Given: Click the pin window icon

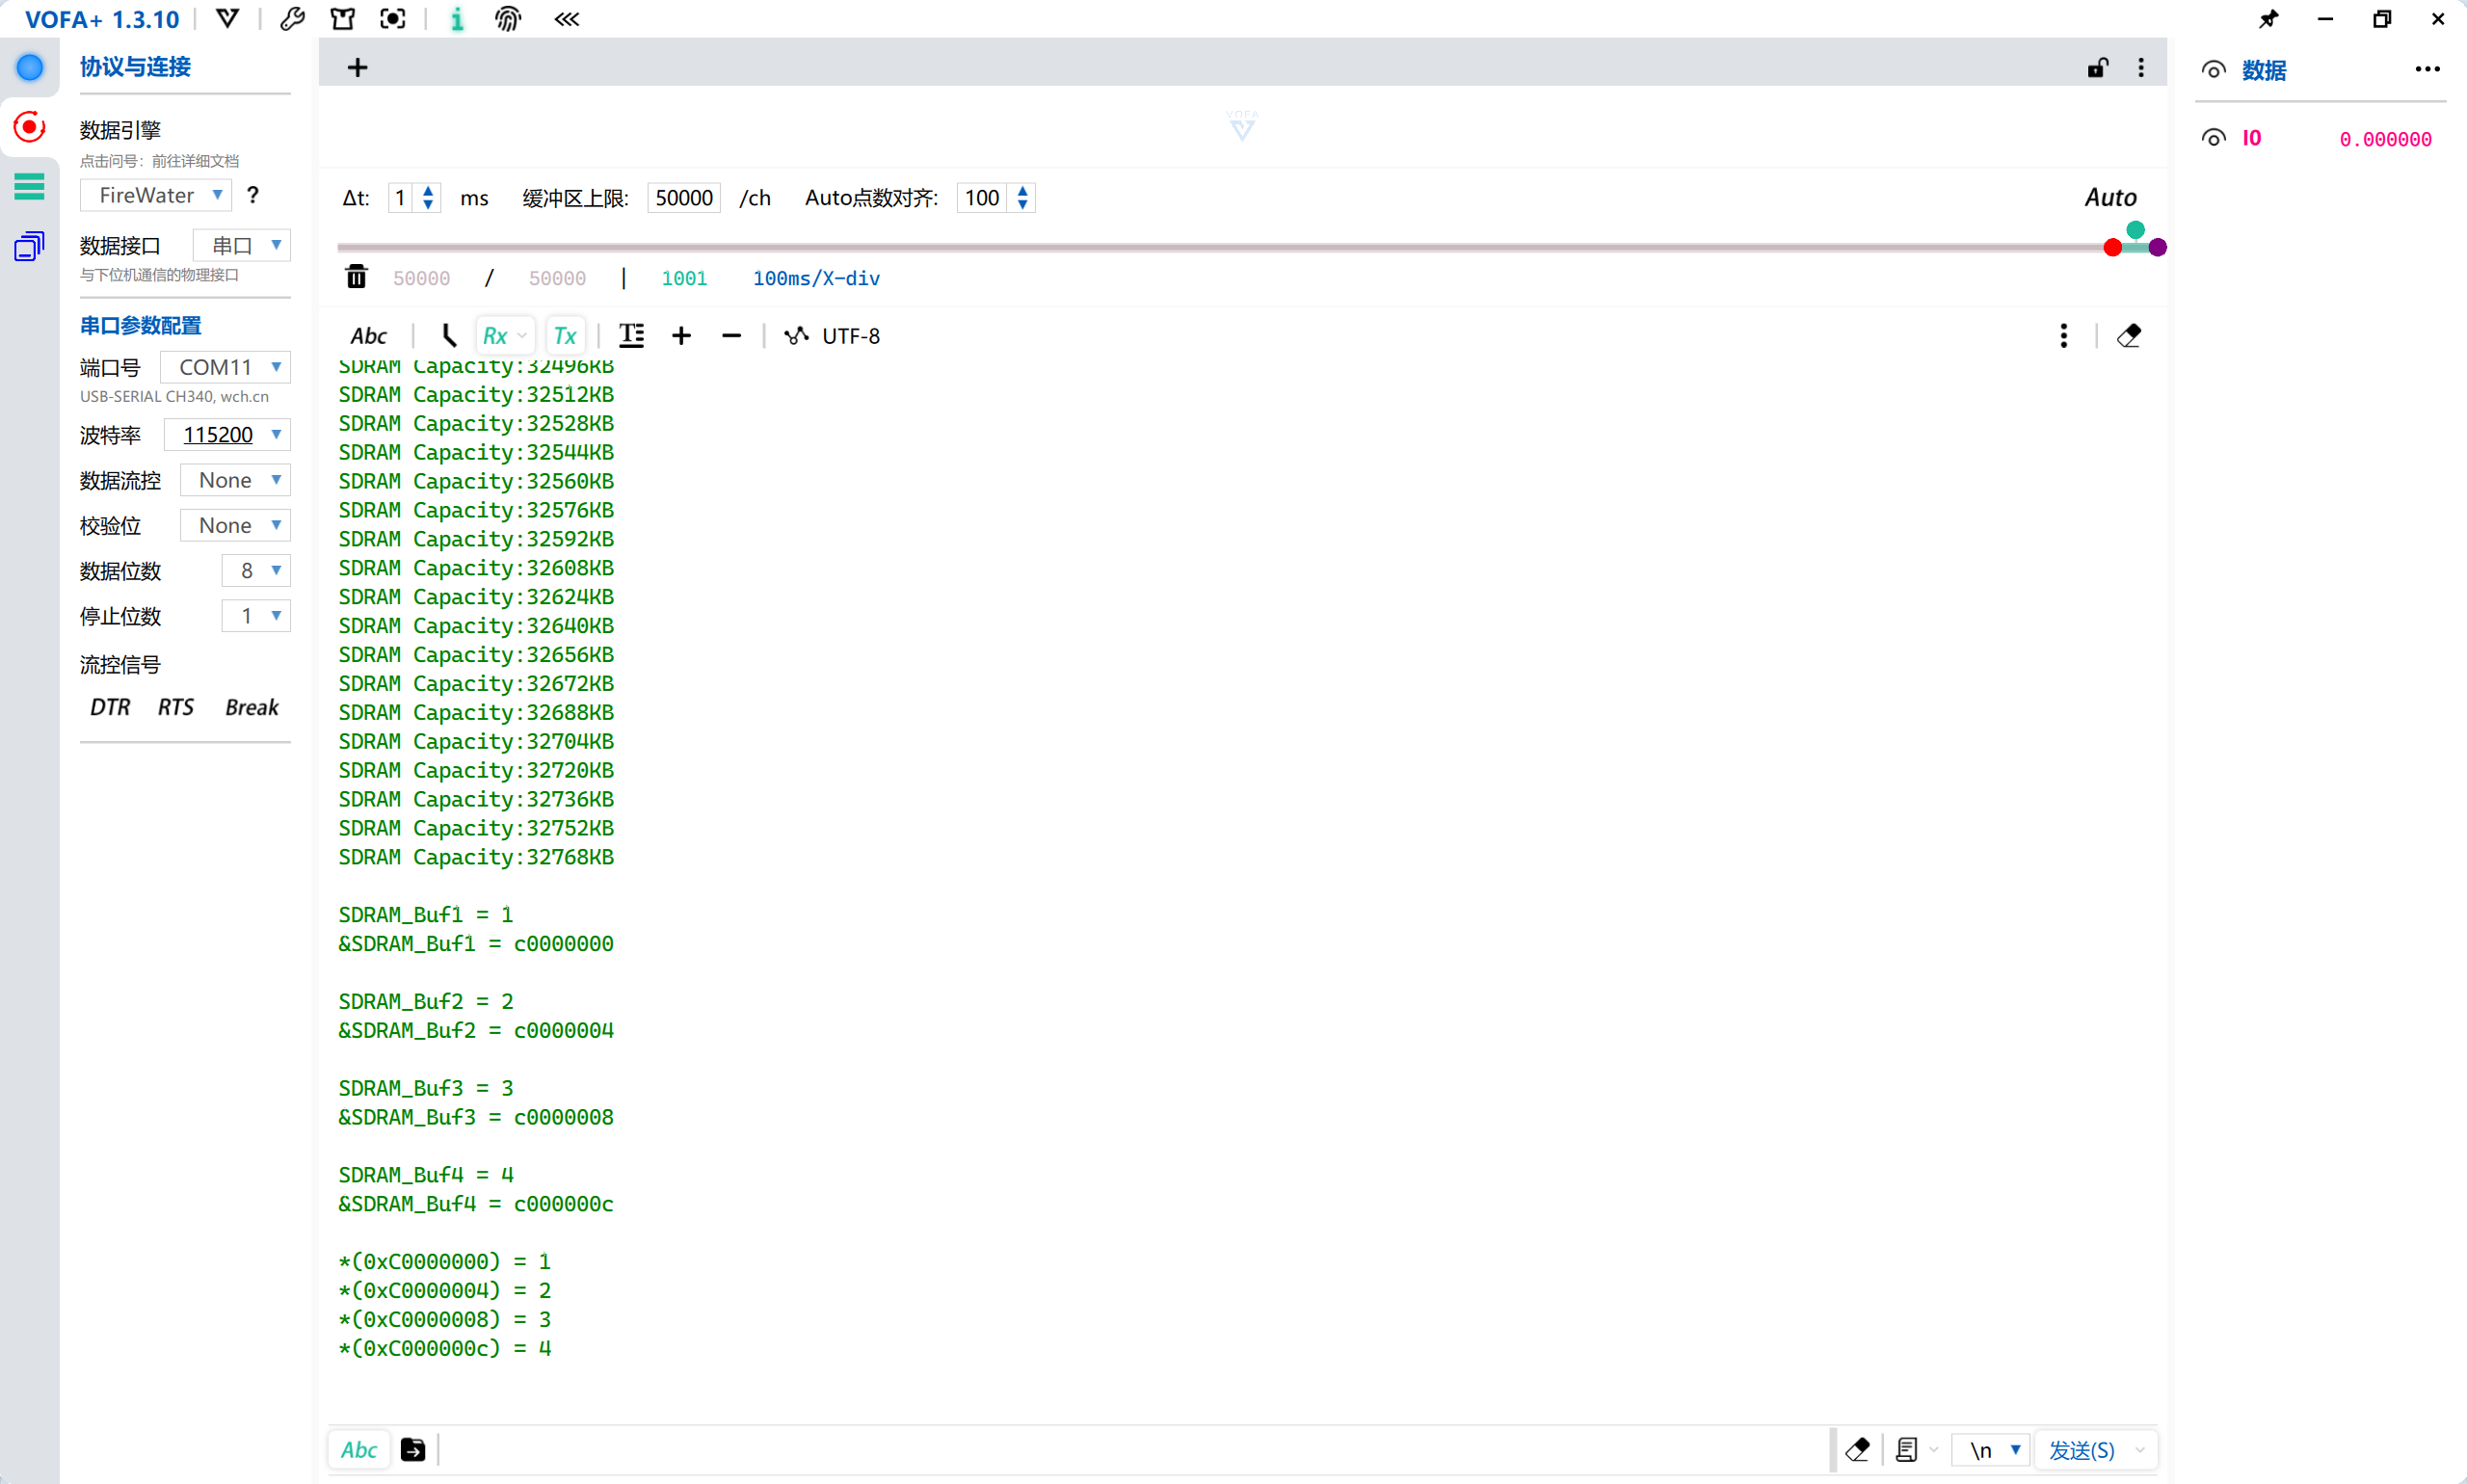Looking at the screenshot, I should coord(2268,19).
